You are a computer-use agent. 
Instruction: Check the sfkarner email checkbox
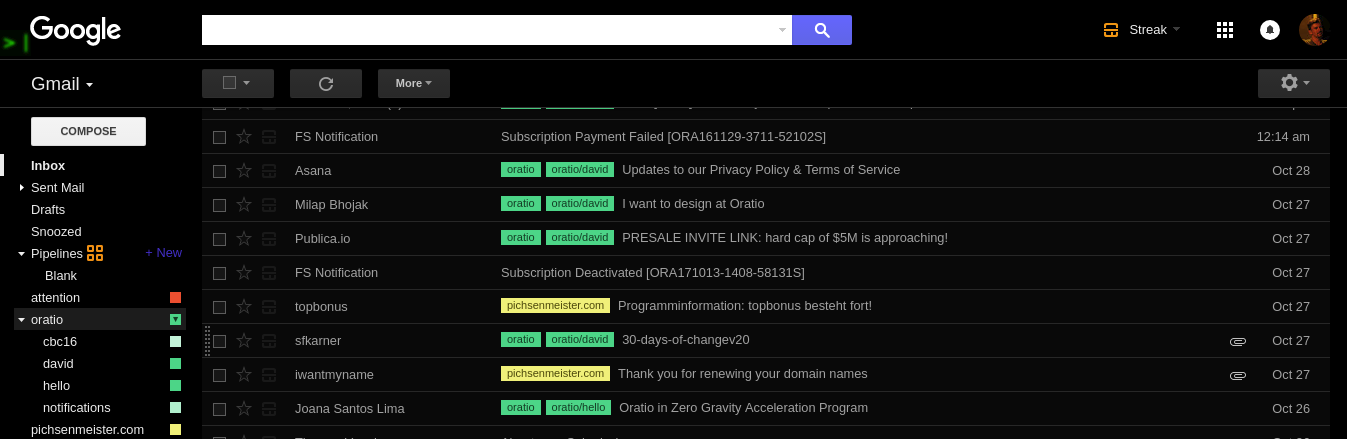(x=219, y=341)
